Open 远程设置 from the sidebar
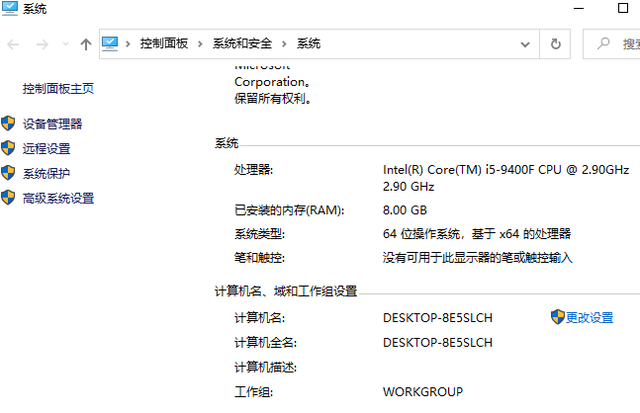The height and width of the screenshot is (413, 640). coord(46,149)
